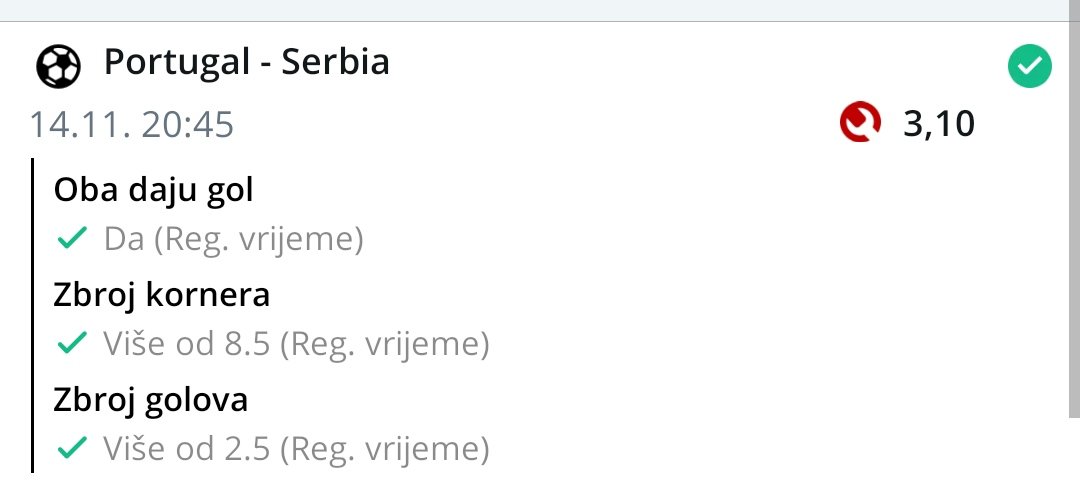
Task: Click the Više od 8.5 corners selection
Action: (296, 345)
